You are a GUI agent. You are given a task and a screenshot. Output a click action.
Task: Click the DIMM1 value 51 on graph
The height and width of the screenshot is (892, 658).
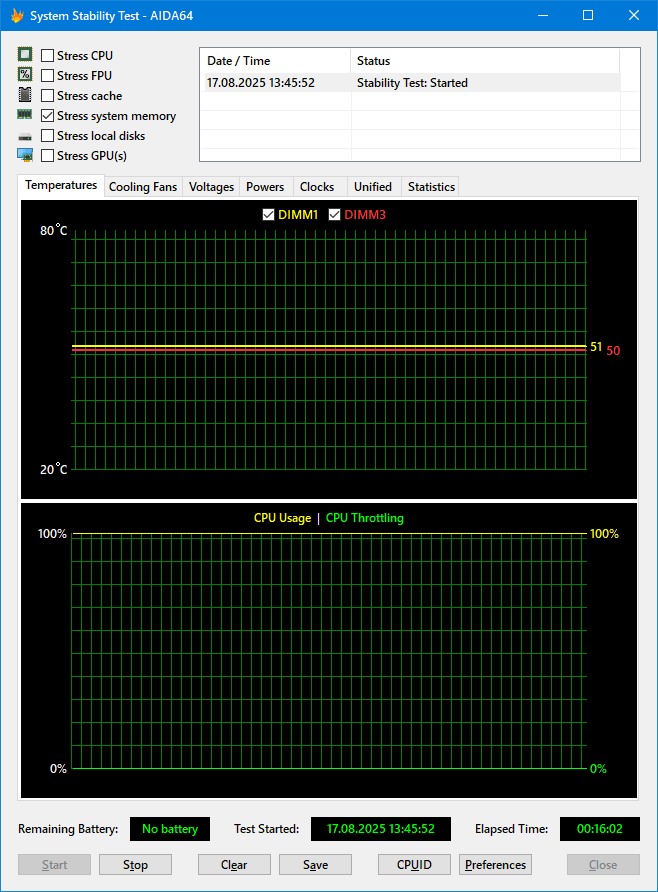[x=596, y=346]
